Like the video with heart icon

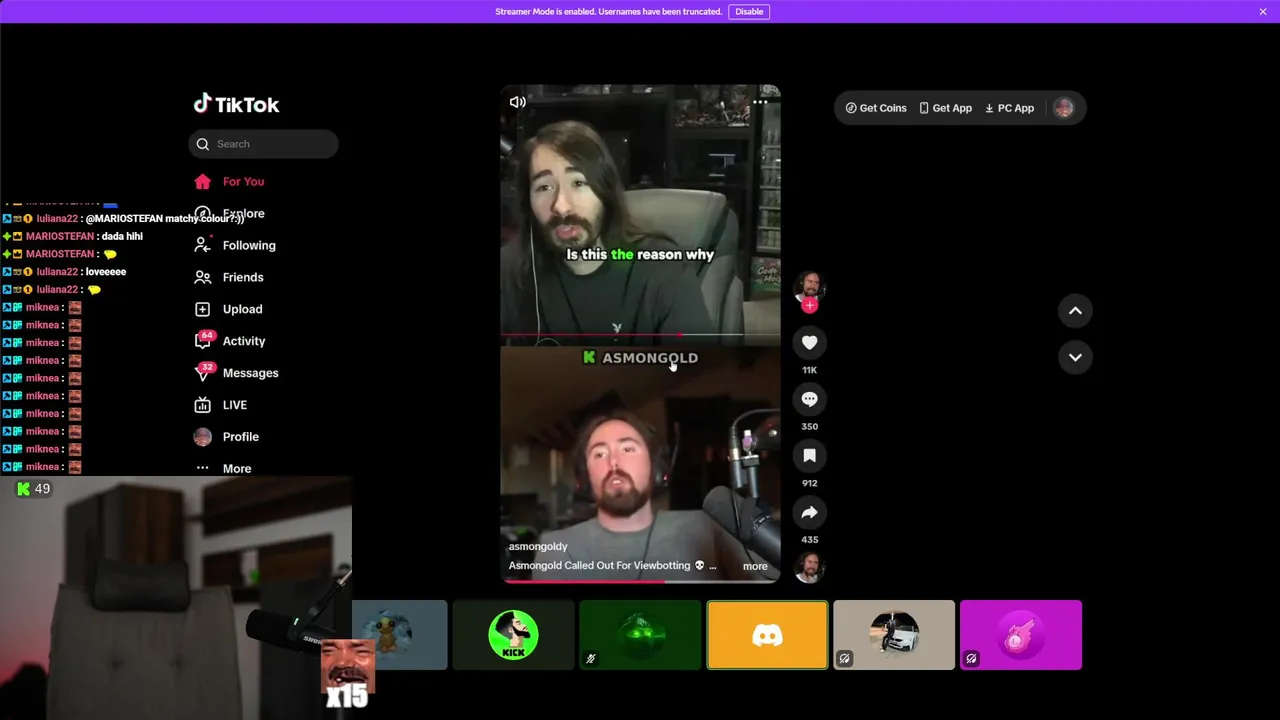point(809,343)
